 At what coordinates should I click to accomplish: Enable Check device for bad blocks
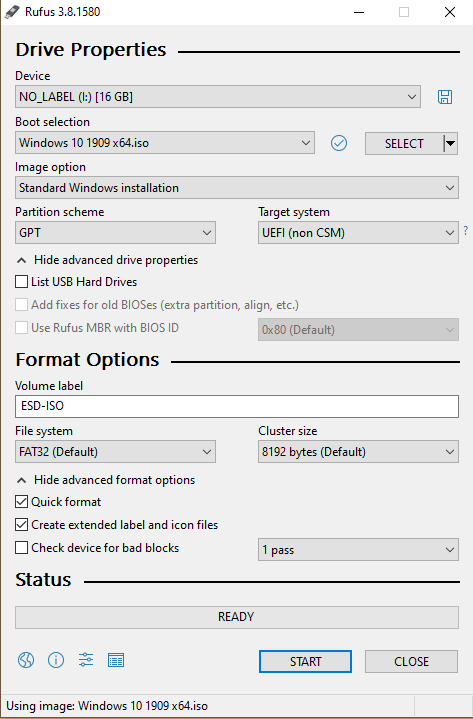[22, 548]
